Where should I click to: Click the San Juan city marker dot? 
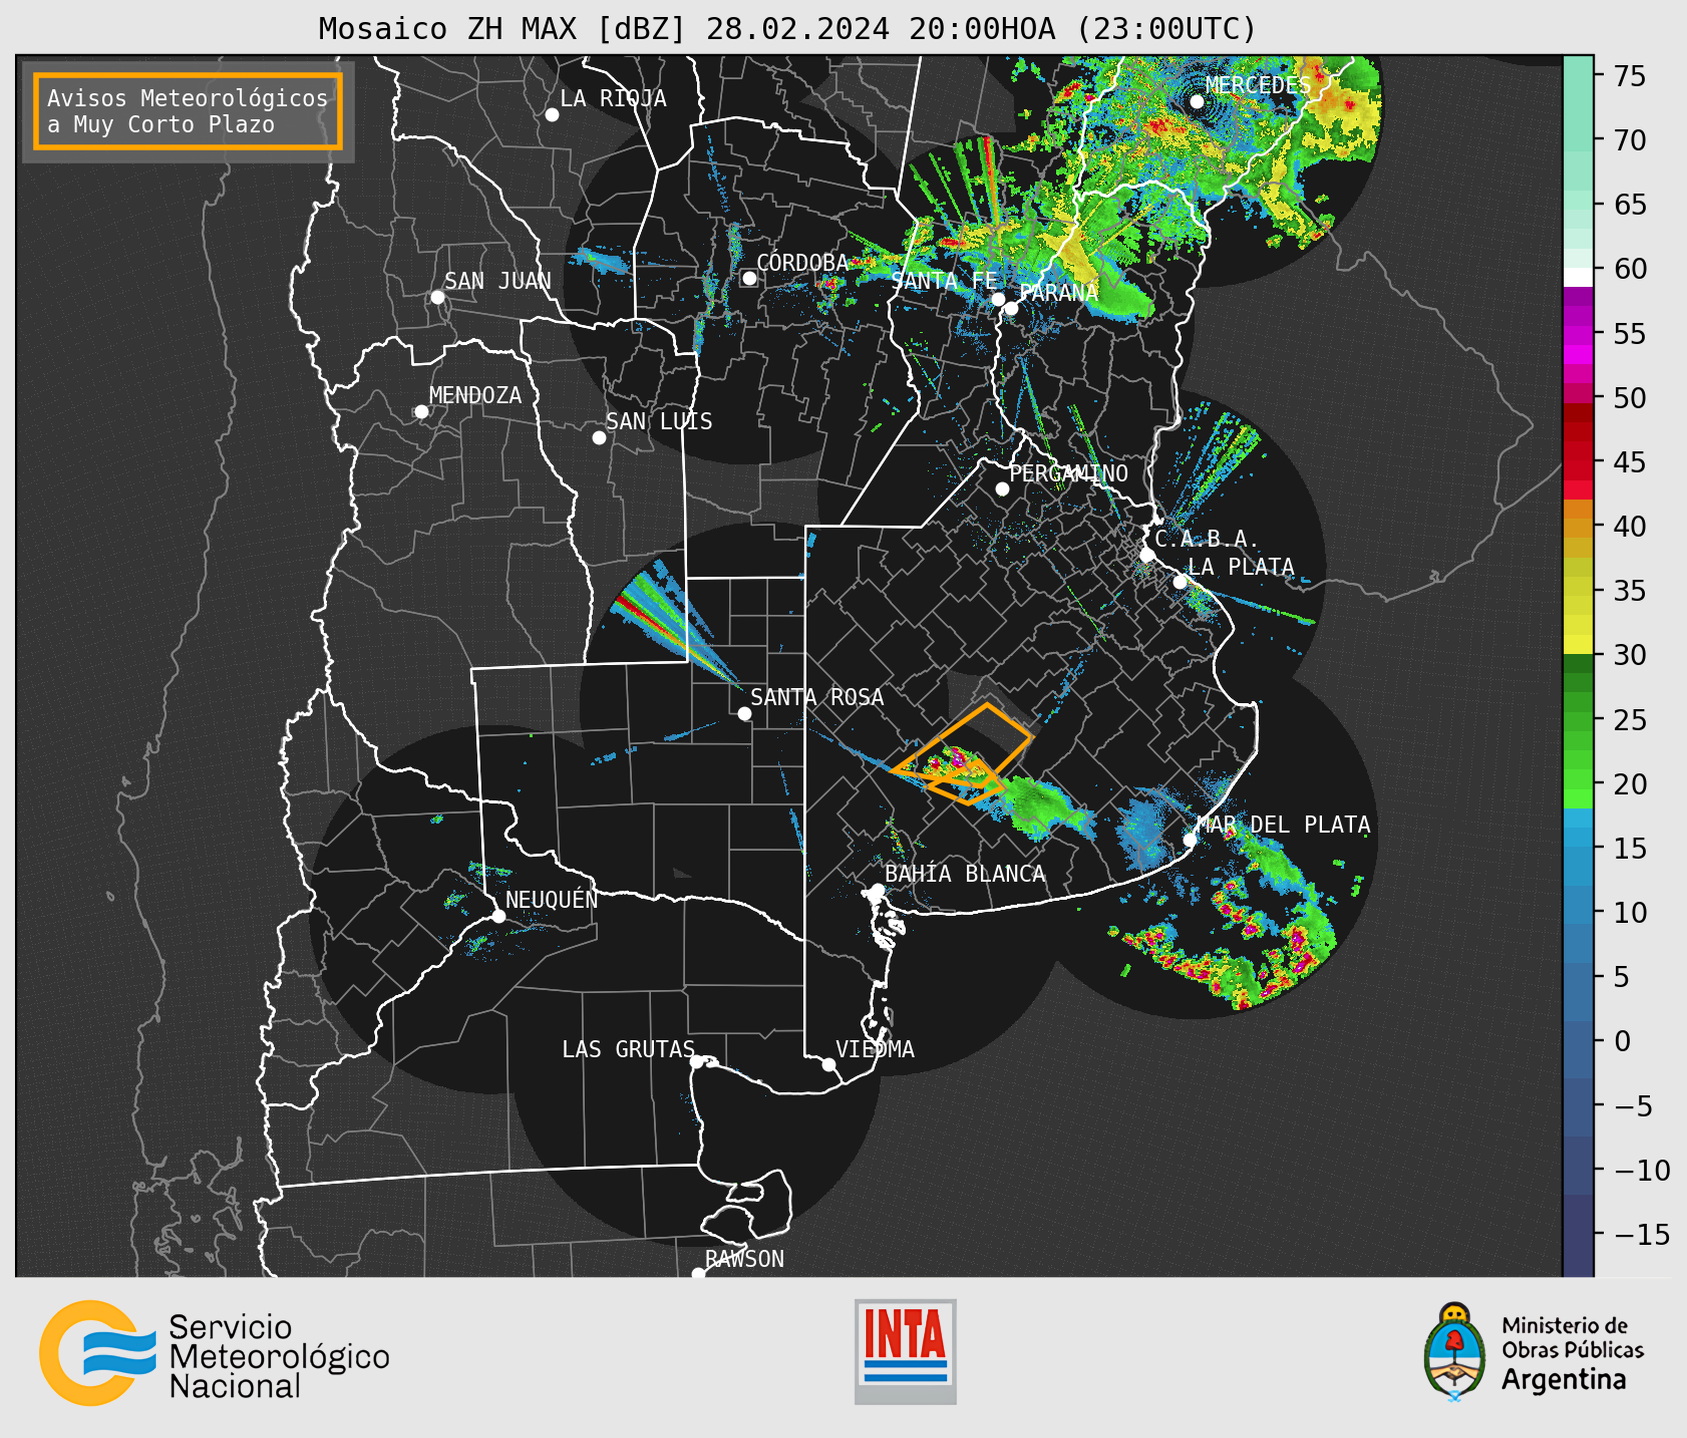tap(437, 297)
